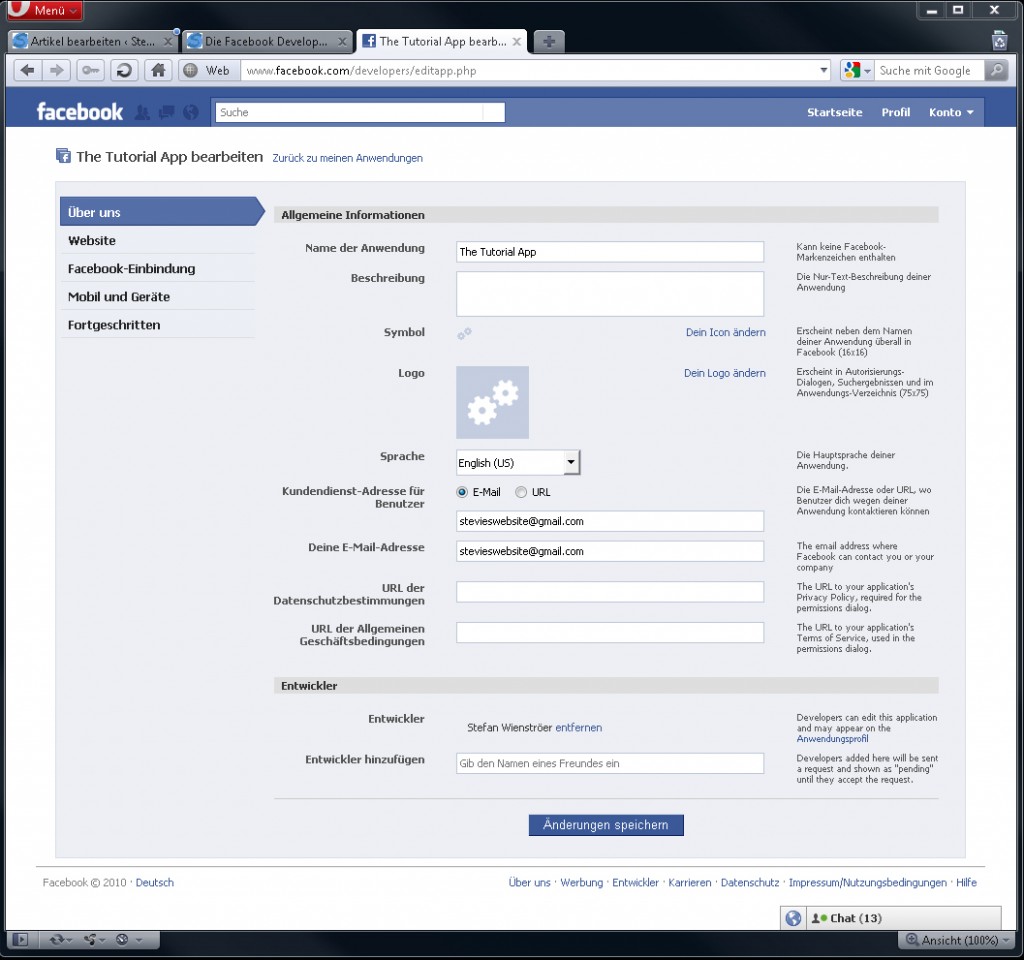Open the Sprache language dropdown
1024x960 pixels.
[518, 462]
